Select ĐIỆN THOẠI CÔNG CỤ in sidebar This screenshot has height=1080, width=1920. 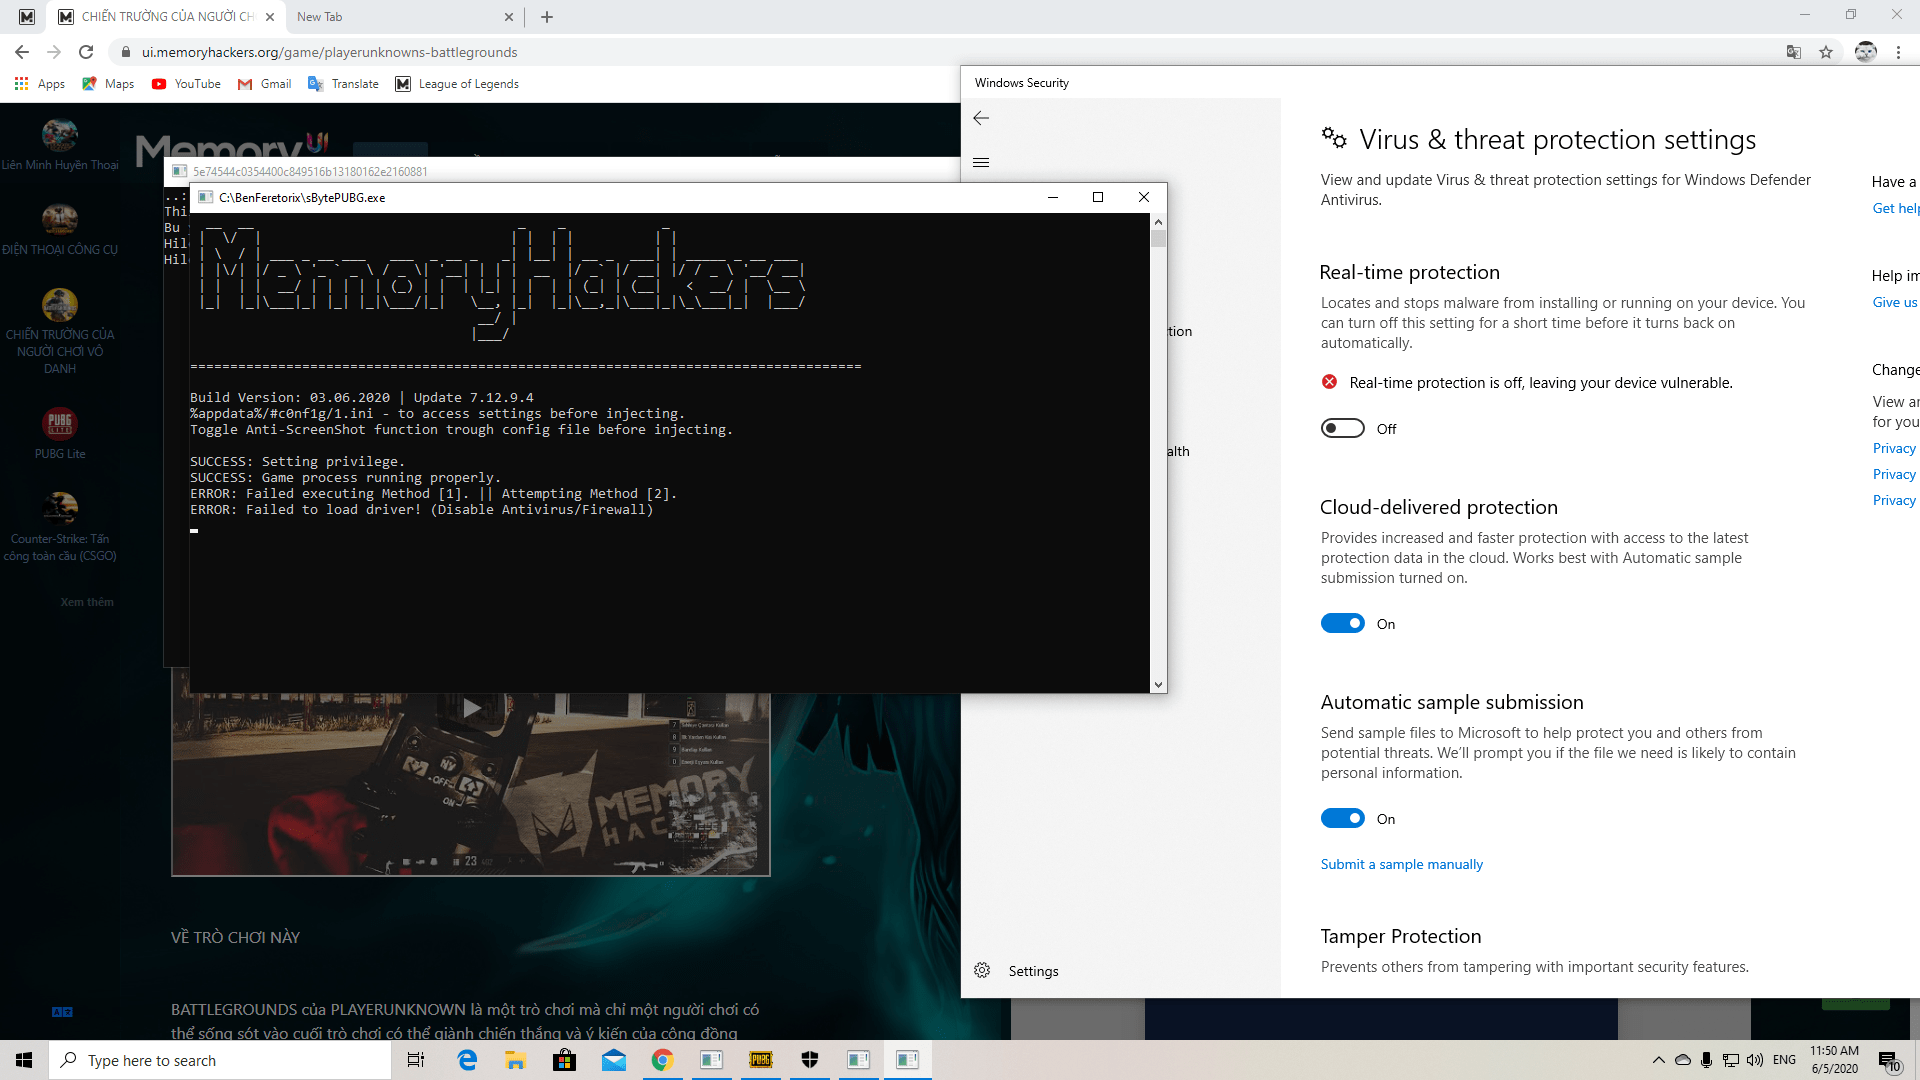pos(60,230)
